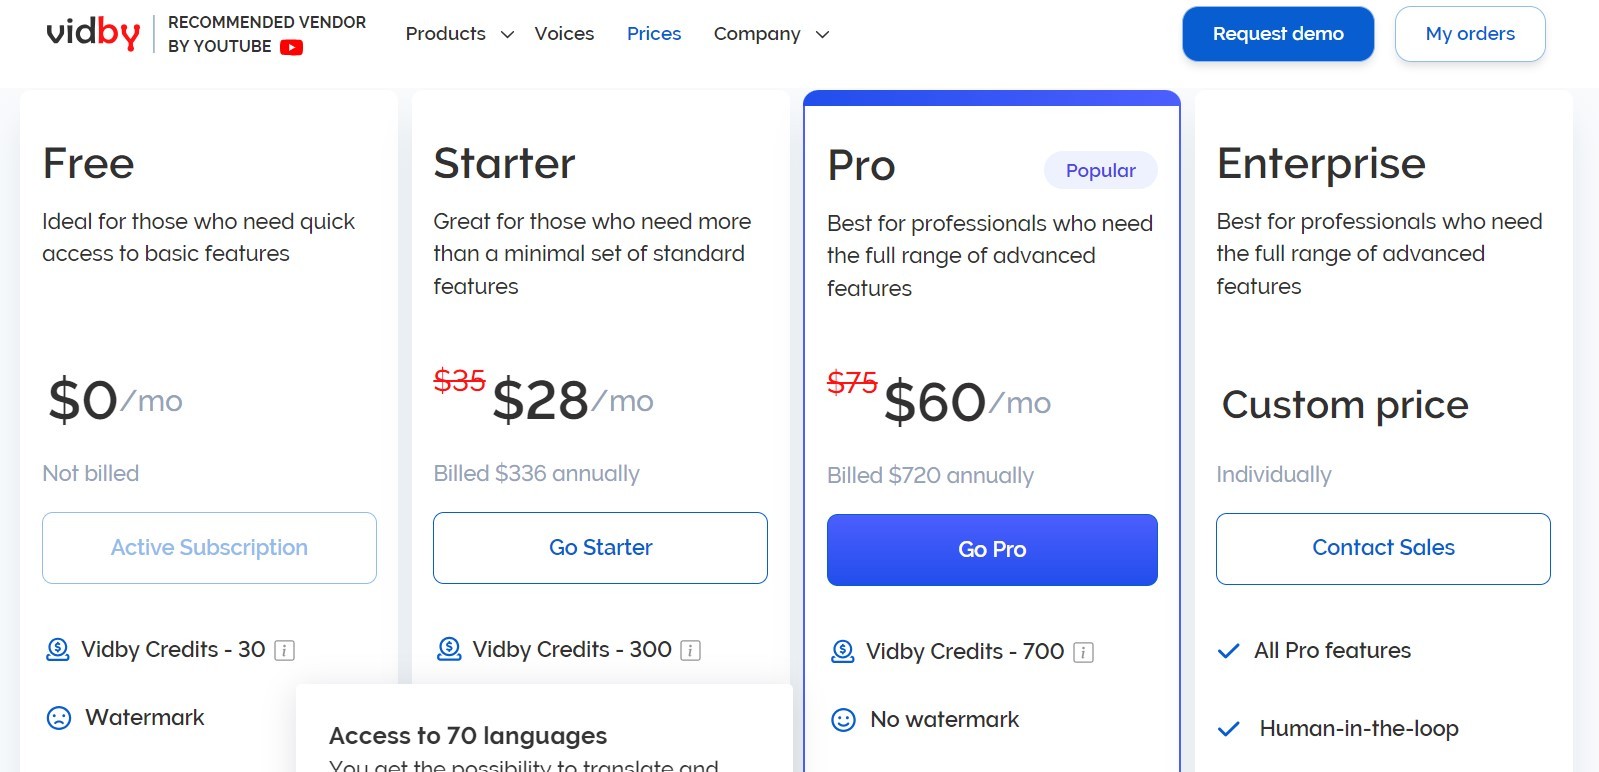
Task: Click the Contact Sales button on Enterprise
Action: point(1382,548)
